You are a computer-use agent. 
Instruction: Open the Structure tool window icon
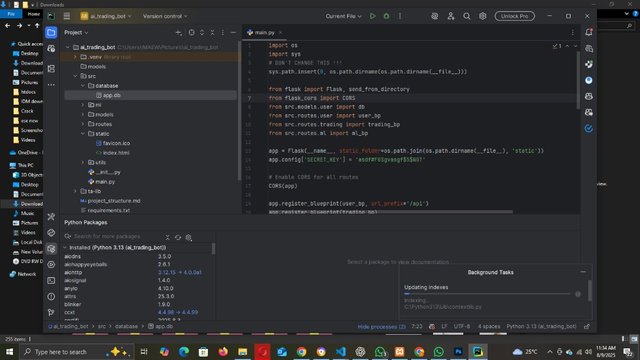point(51,69)
